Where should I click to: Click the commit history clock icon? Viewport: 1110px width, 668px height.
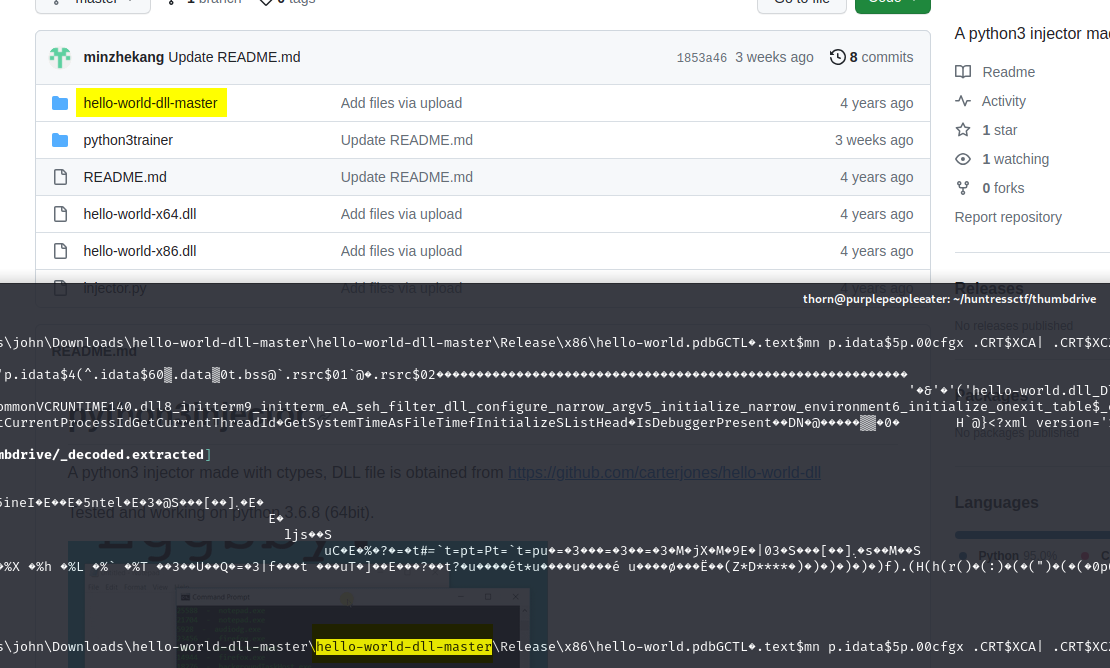pyautogui.click(x=837, y=57)
